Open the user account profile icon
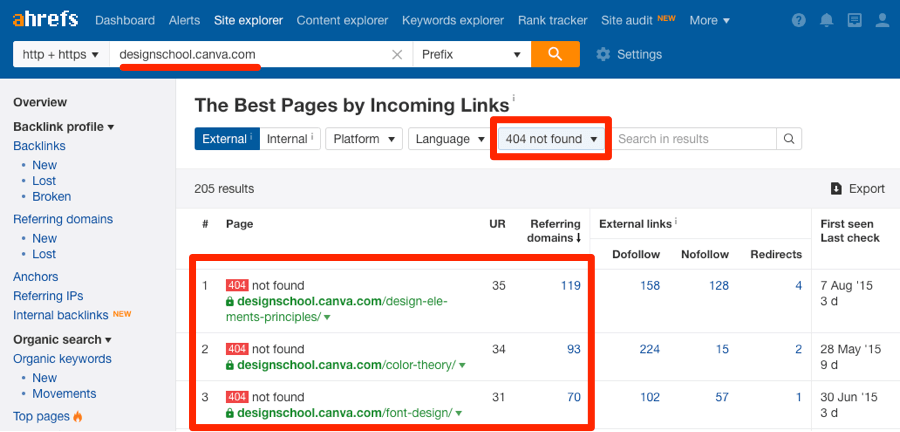Image resolution: width=900 pixels, height=432 pixels. [x=882, y=21]
